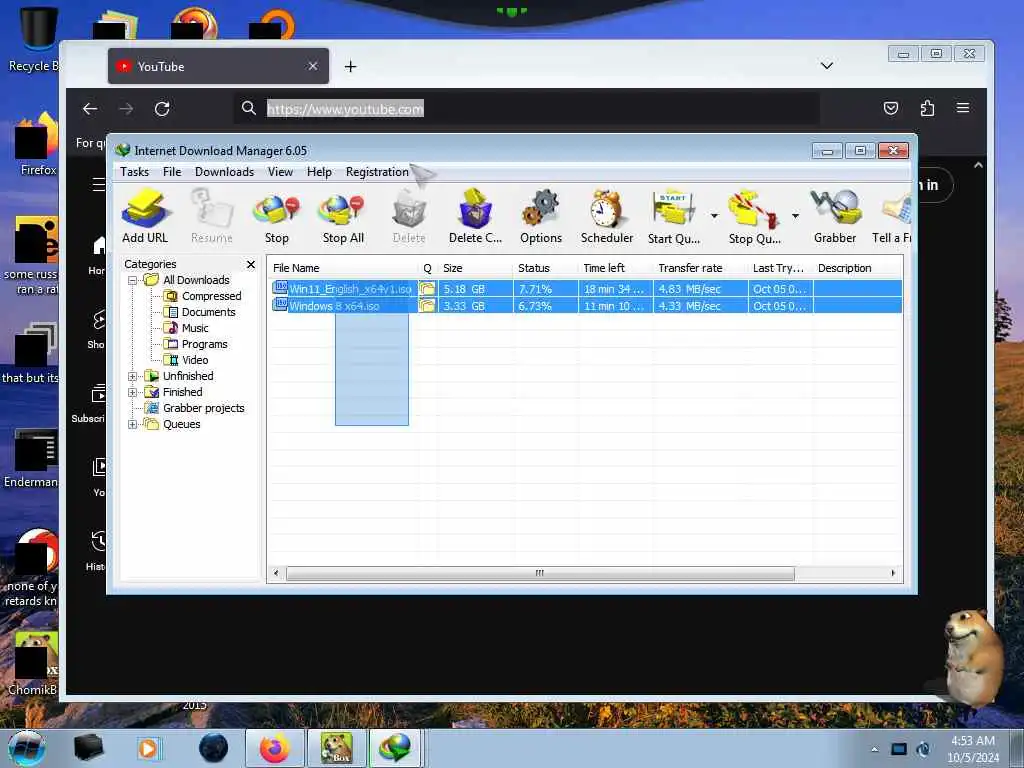This screenshot has height=768, width=1024.
Task: Click the download list scrollbar's right arrow
Action: tap(893, 573)
